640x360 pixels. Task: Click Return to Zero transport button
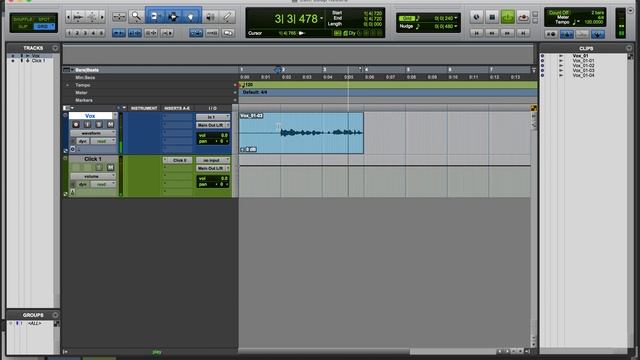click(476, 33)
